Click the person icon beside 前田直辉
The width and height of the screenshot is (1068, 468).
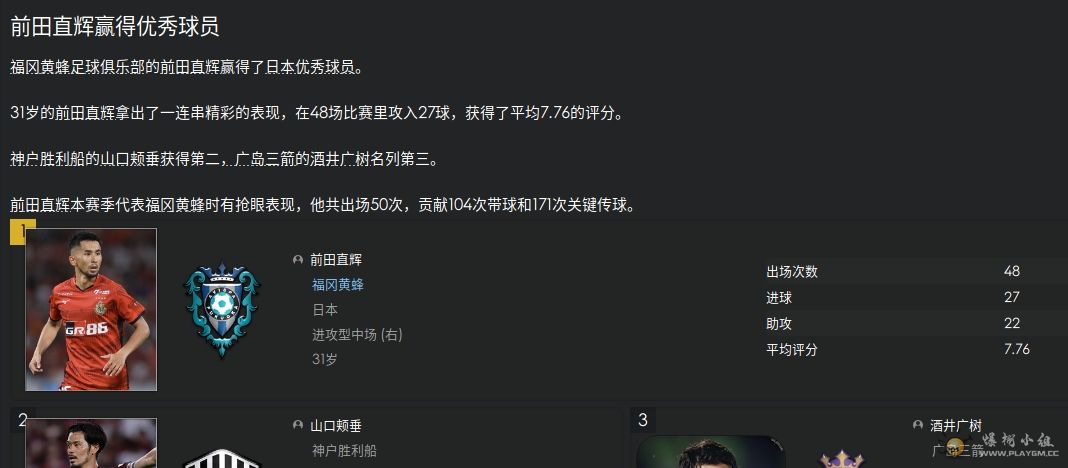298,260
